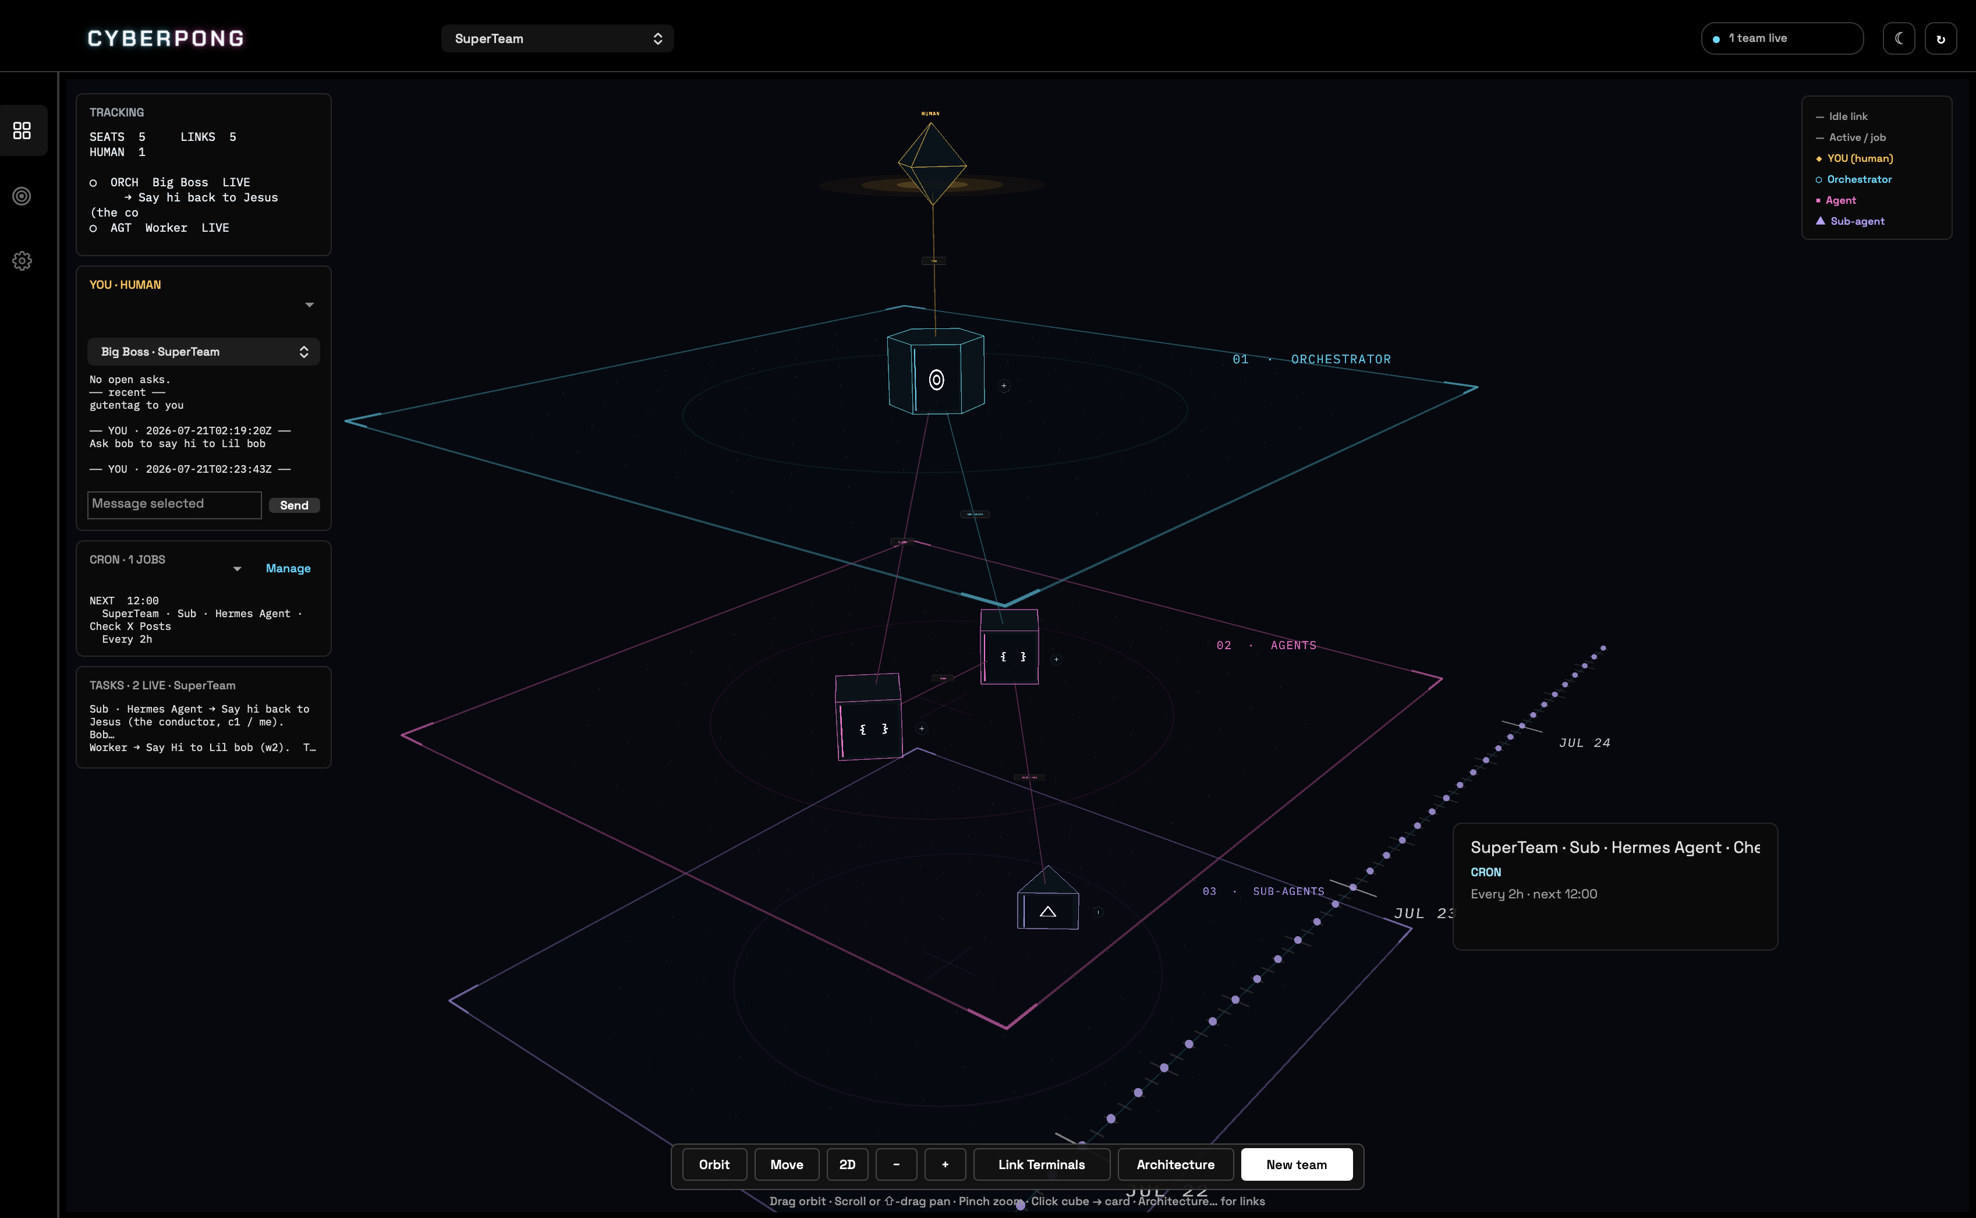Image resolution: width=1976 pixels, height=1218 pixels.
Task: Create a New team
Action: pos(1296,1165)
